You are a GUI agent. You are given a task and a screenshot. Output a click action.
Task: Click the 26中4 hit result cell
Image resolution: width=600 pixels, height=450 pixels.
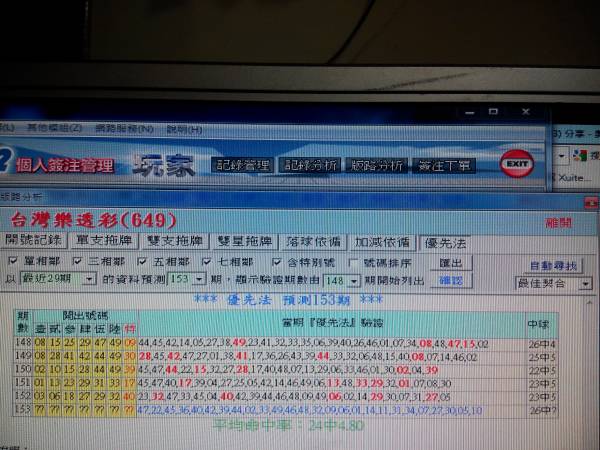click(x=542, y=344)
